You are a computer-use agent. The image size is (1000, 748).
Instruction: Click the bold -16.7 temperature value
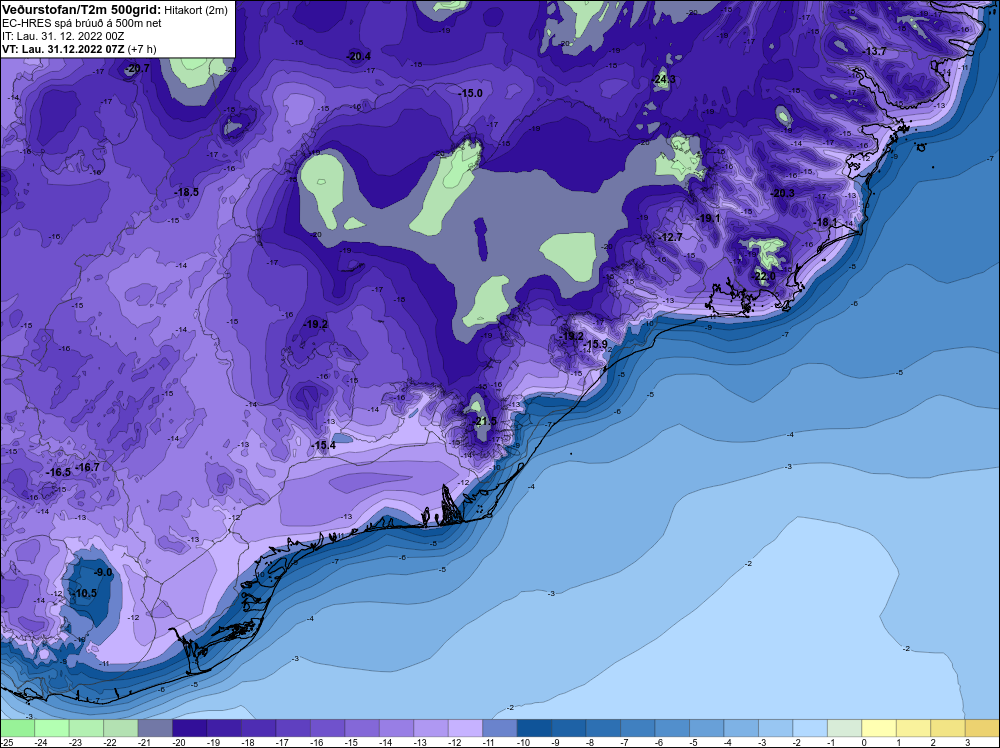coord(87,467)
